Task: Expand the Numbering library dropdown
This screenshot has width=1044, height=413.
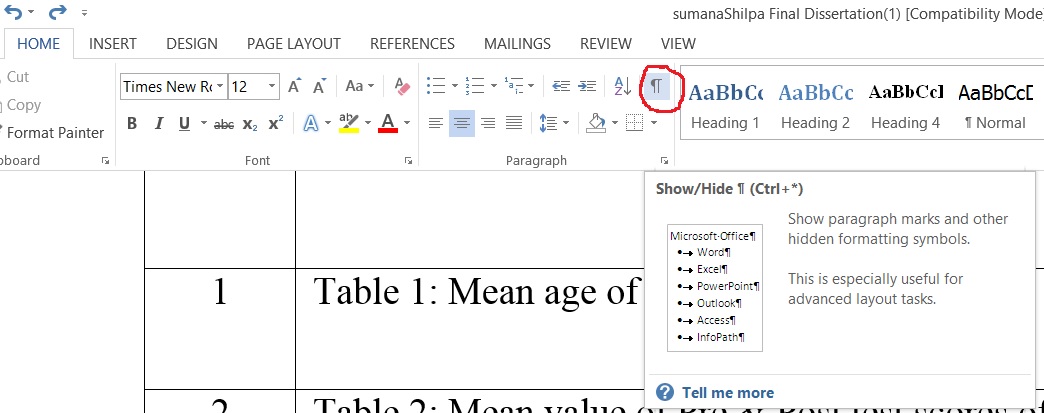Action: click(x=493, y=86)
